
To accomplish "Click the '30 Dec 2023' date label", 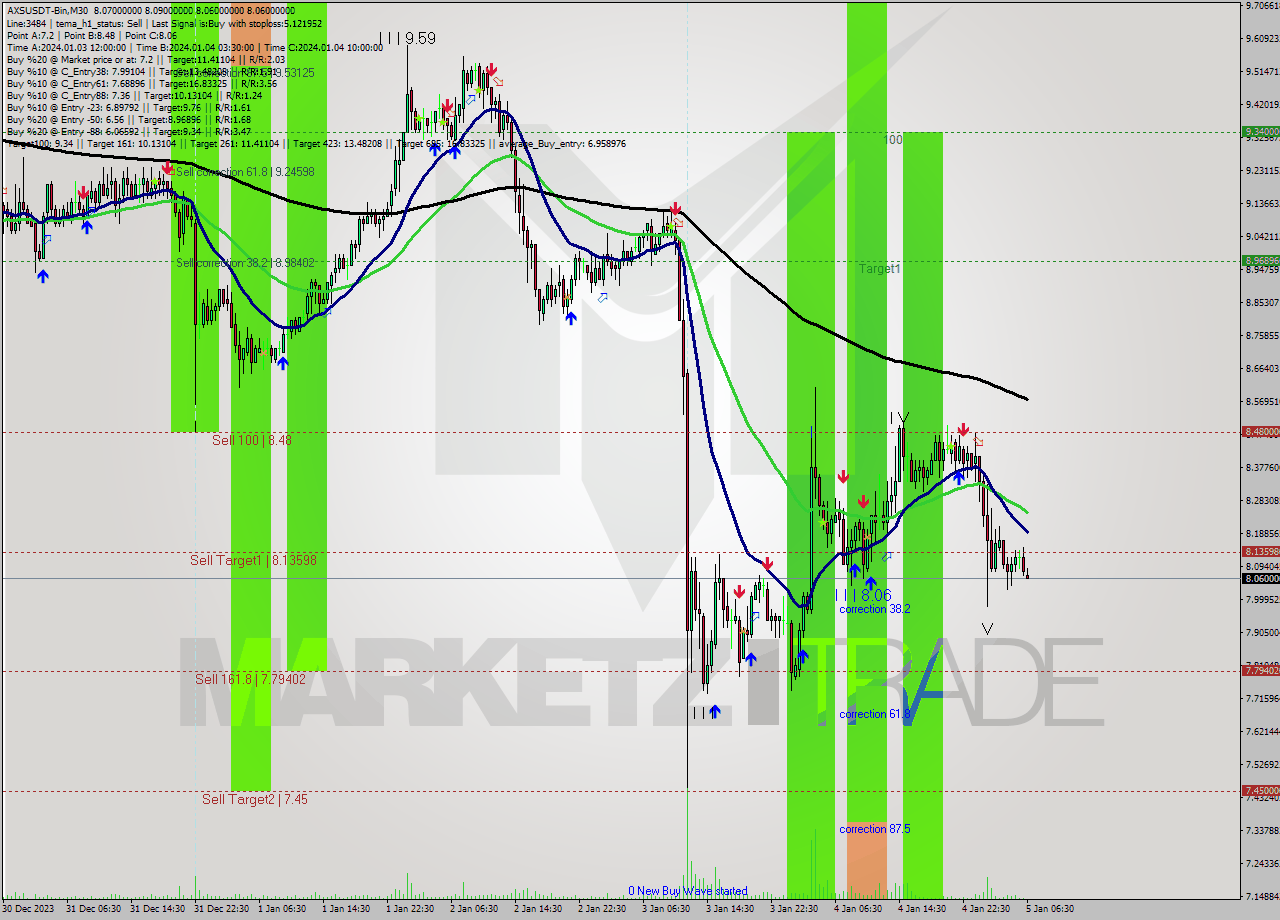I will coord(28,909).
